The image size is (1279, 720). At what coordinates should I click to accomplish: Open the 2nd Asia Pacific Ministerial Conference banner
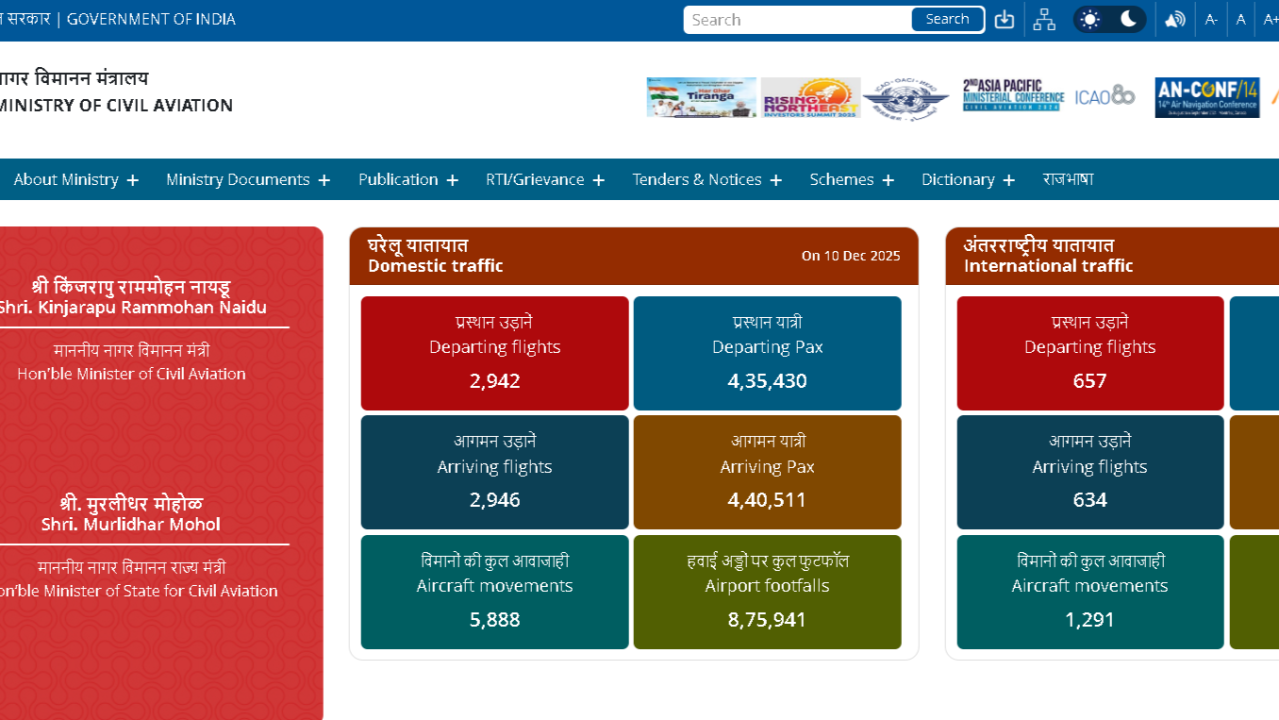[x=1014, y=97]
